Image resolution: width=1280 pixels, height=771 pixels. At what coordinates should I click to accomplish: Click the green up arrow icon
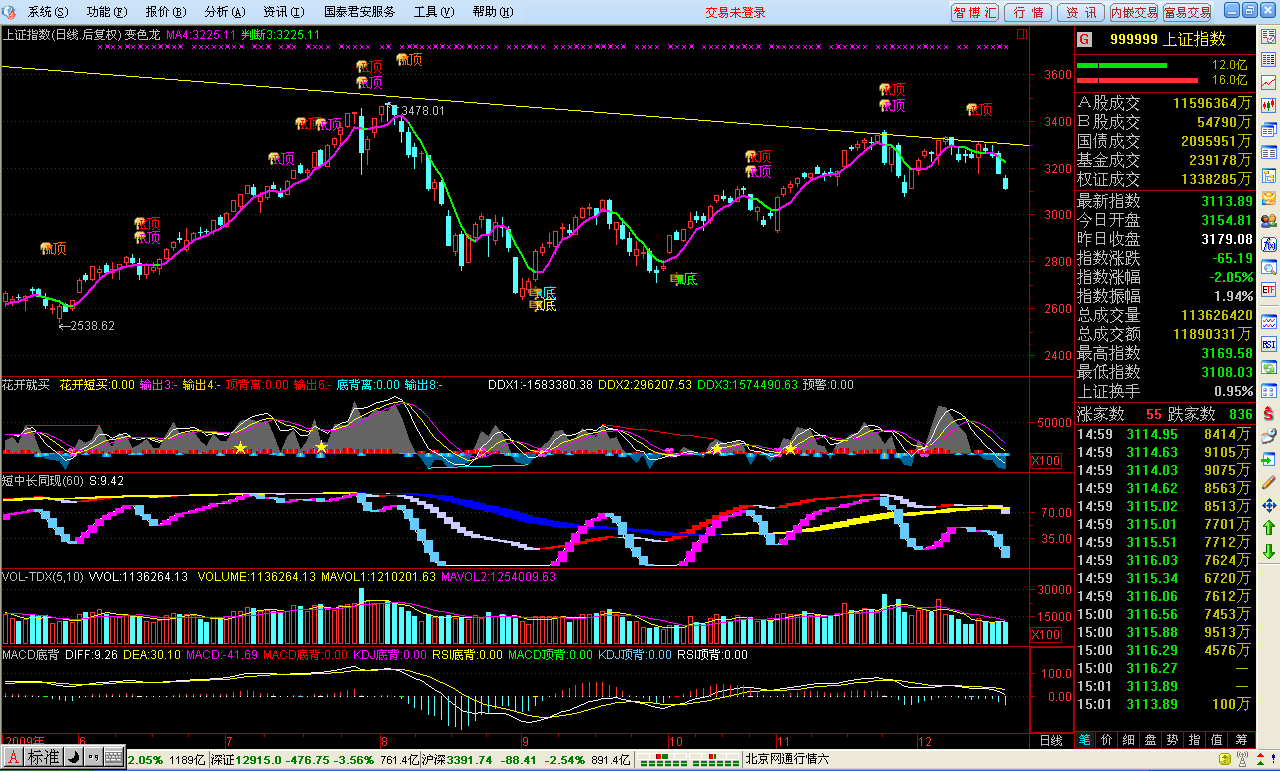1268,528
